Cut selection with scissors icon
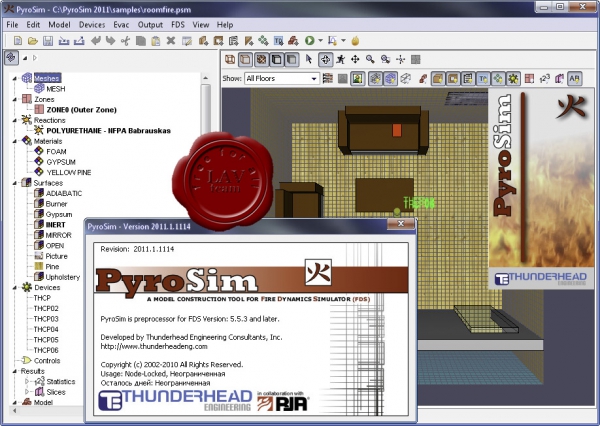600x426 pixels. point(125,41)
